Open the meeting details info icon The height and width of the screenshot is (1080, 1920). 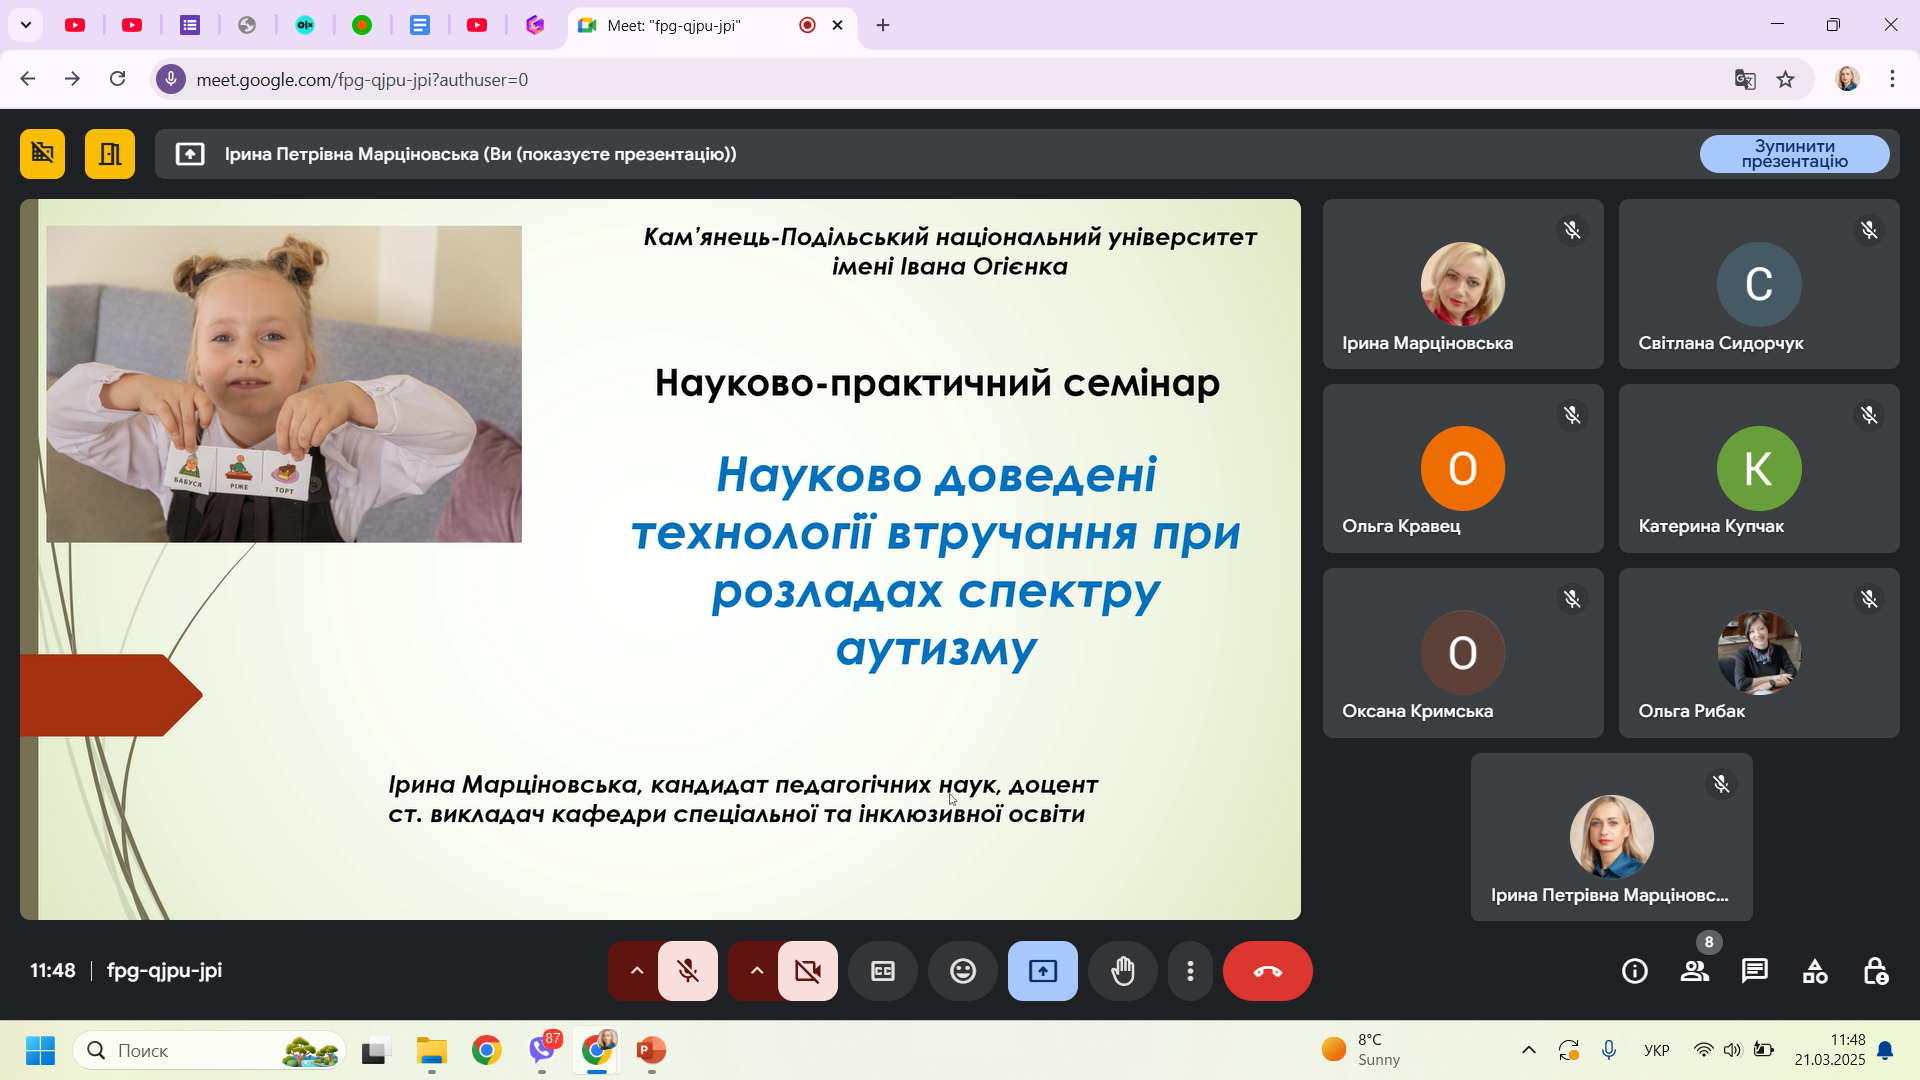tap(1635, 971)
